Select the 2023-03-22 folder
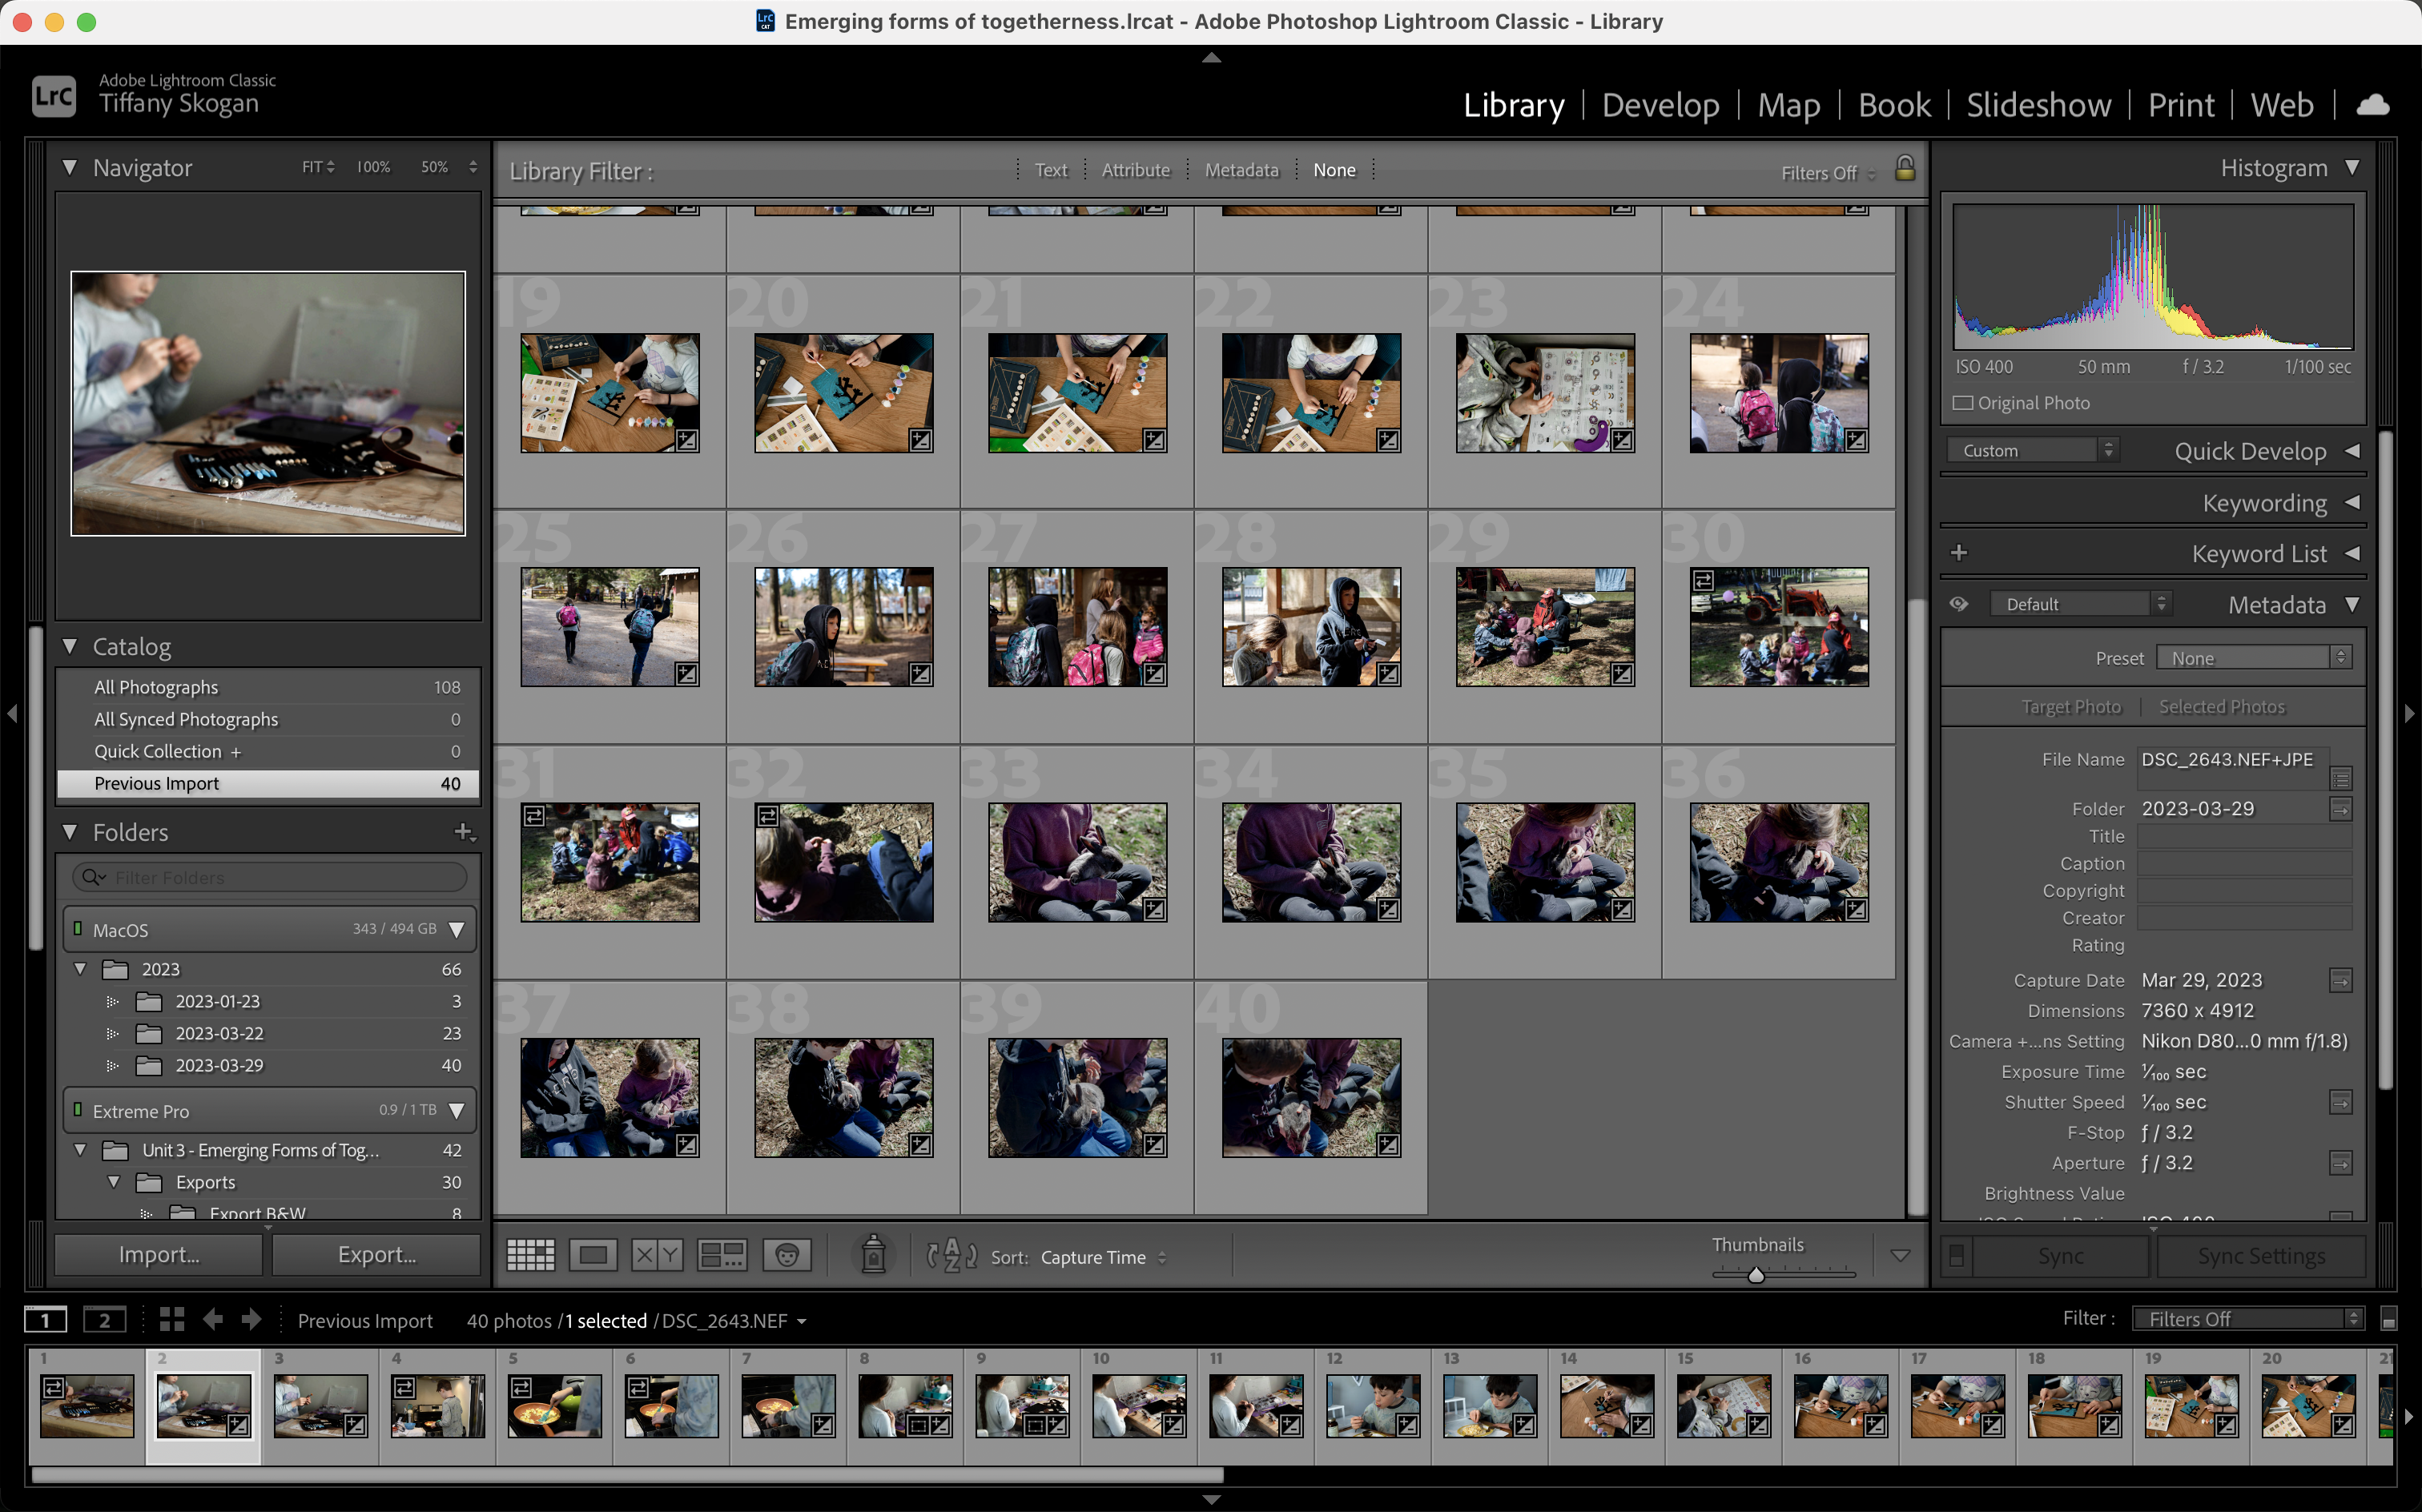Screen dimensions: 2422x1512 (x=268, y=1033)
